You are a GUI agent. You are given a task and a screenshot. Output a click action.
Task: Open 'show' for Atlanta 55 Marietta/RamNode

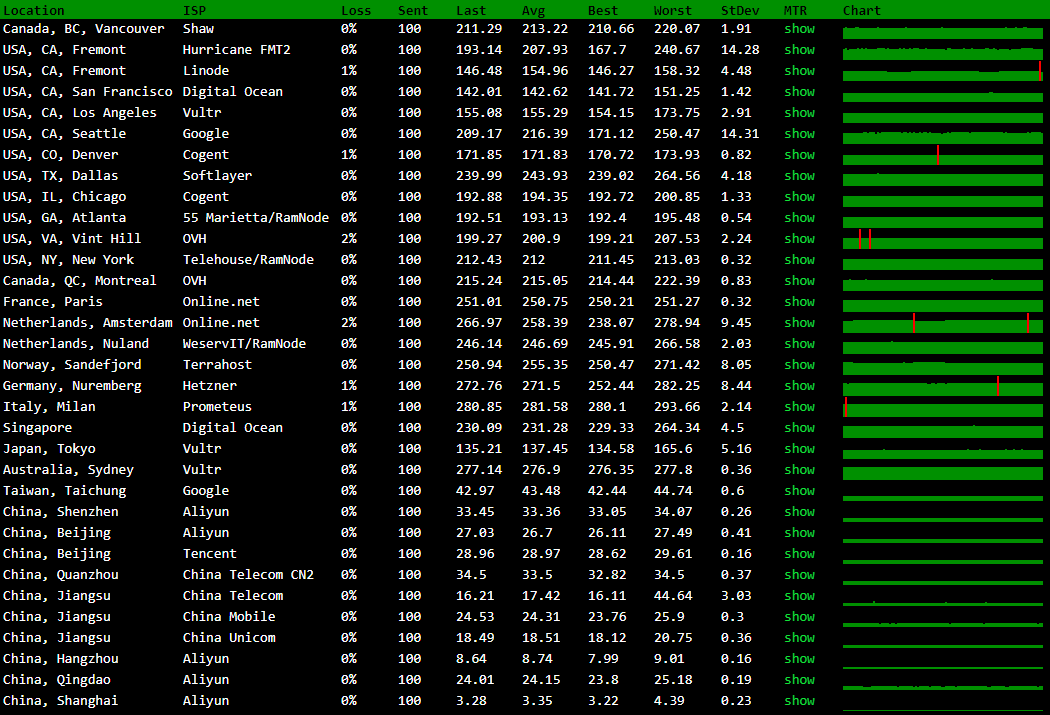pyautogui.click(x=800, y=218)
